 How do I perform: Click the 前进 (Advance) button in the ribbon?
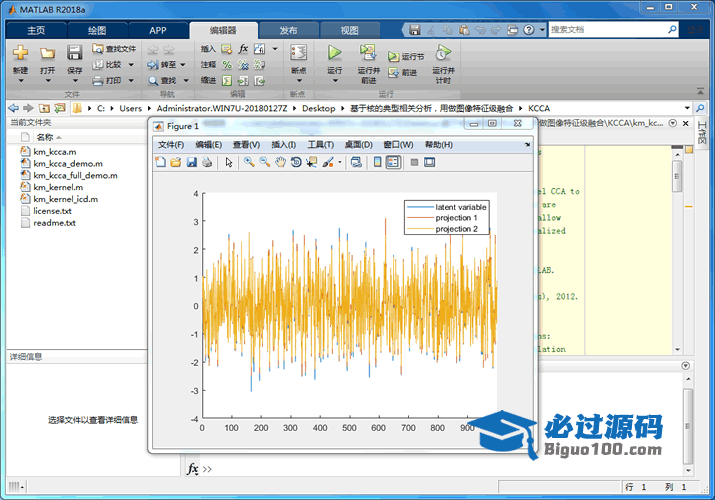[x=403, y=72]
